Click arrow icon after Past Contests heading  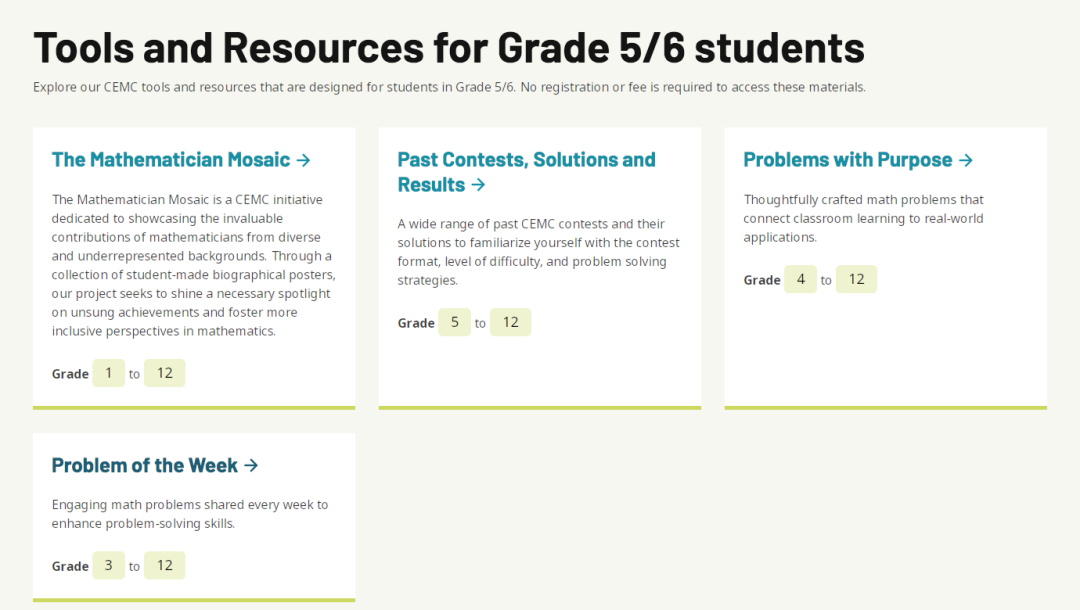[478, 185]
